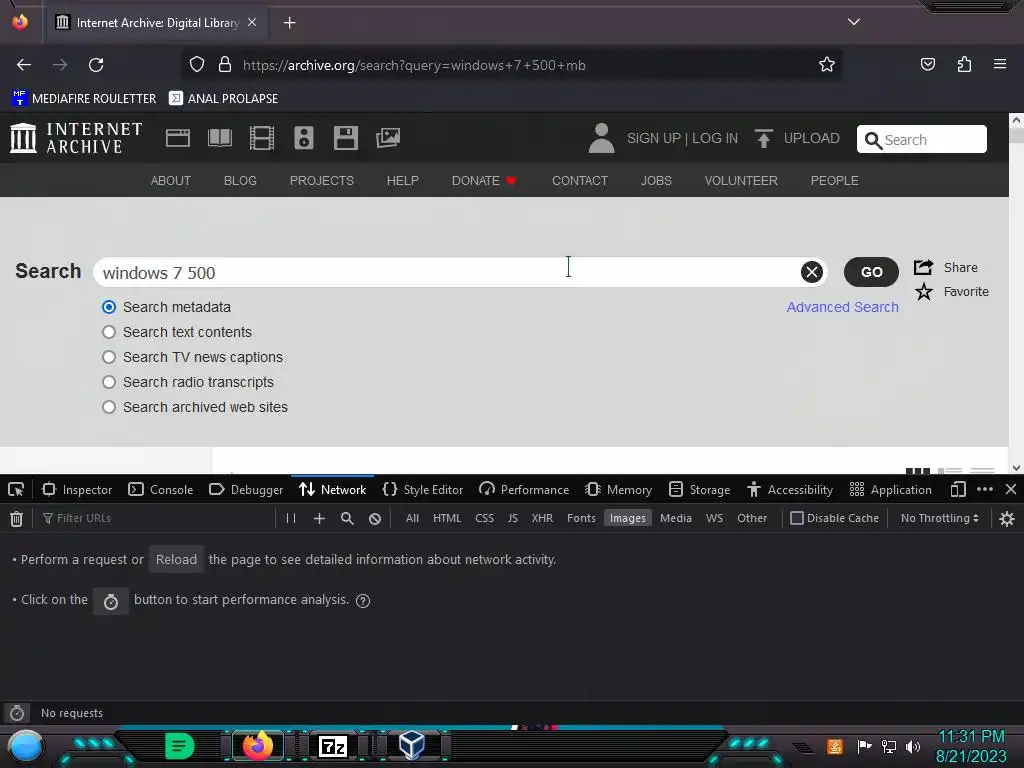Viewport: 1024px width, 768px height.
Task: Open the DONATE nav link
Action: click(484, 181)
